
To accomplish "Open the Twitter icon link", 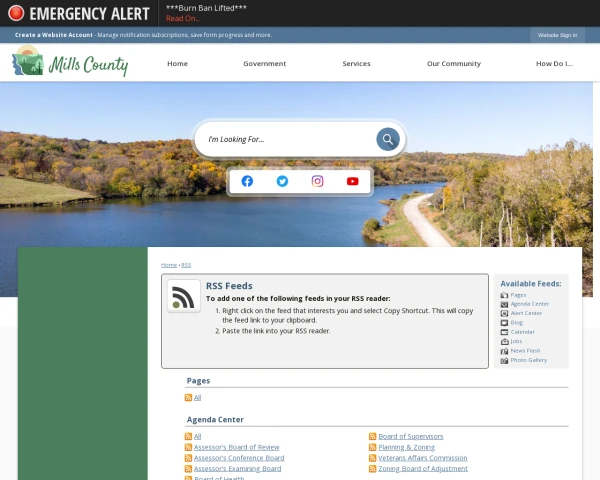I will pyautogui.click(x=282, y=181).
